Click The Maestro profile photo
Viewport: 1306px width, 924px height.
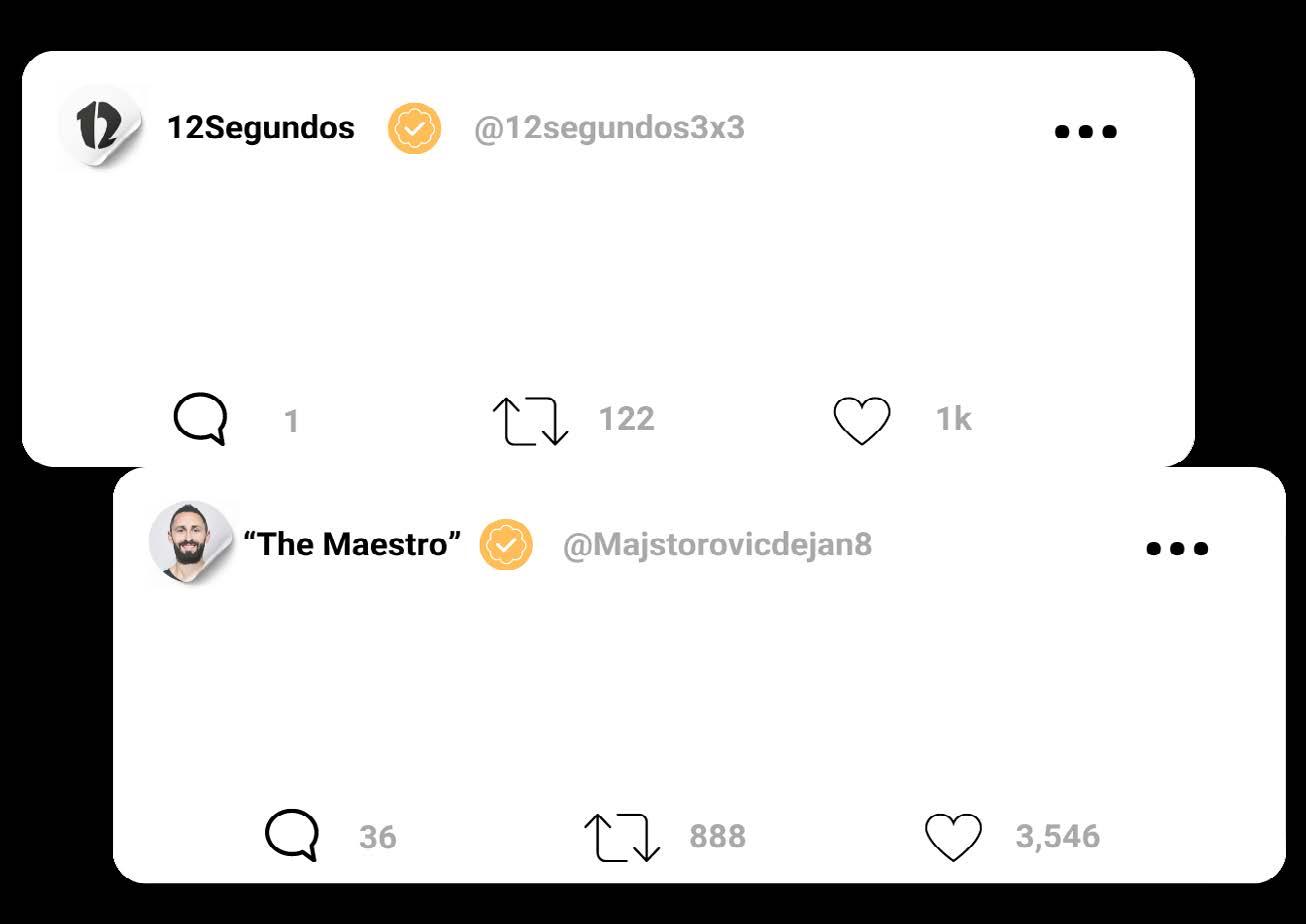tap(189, 541)
